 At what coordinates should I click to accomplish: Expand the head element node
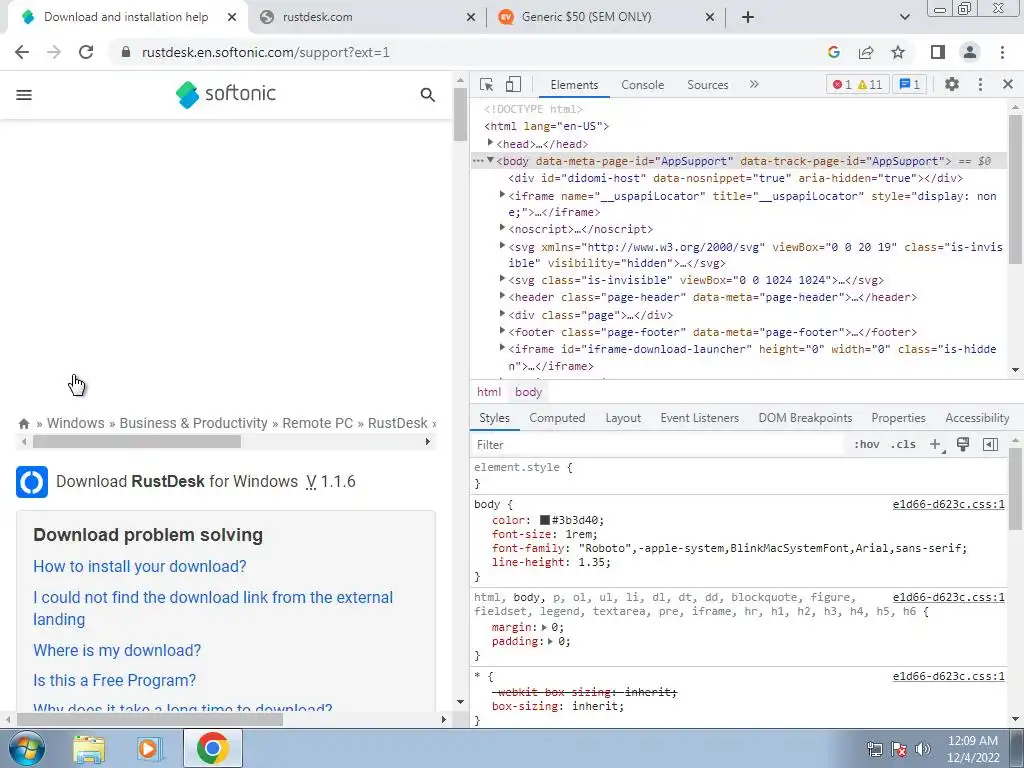[x=490, y=142]
